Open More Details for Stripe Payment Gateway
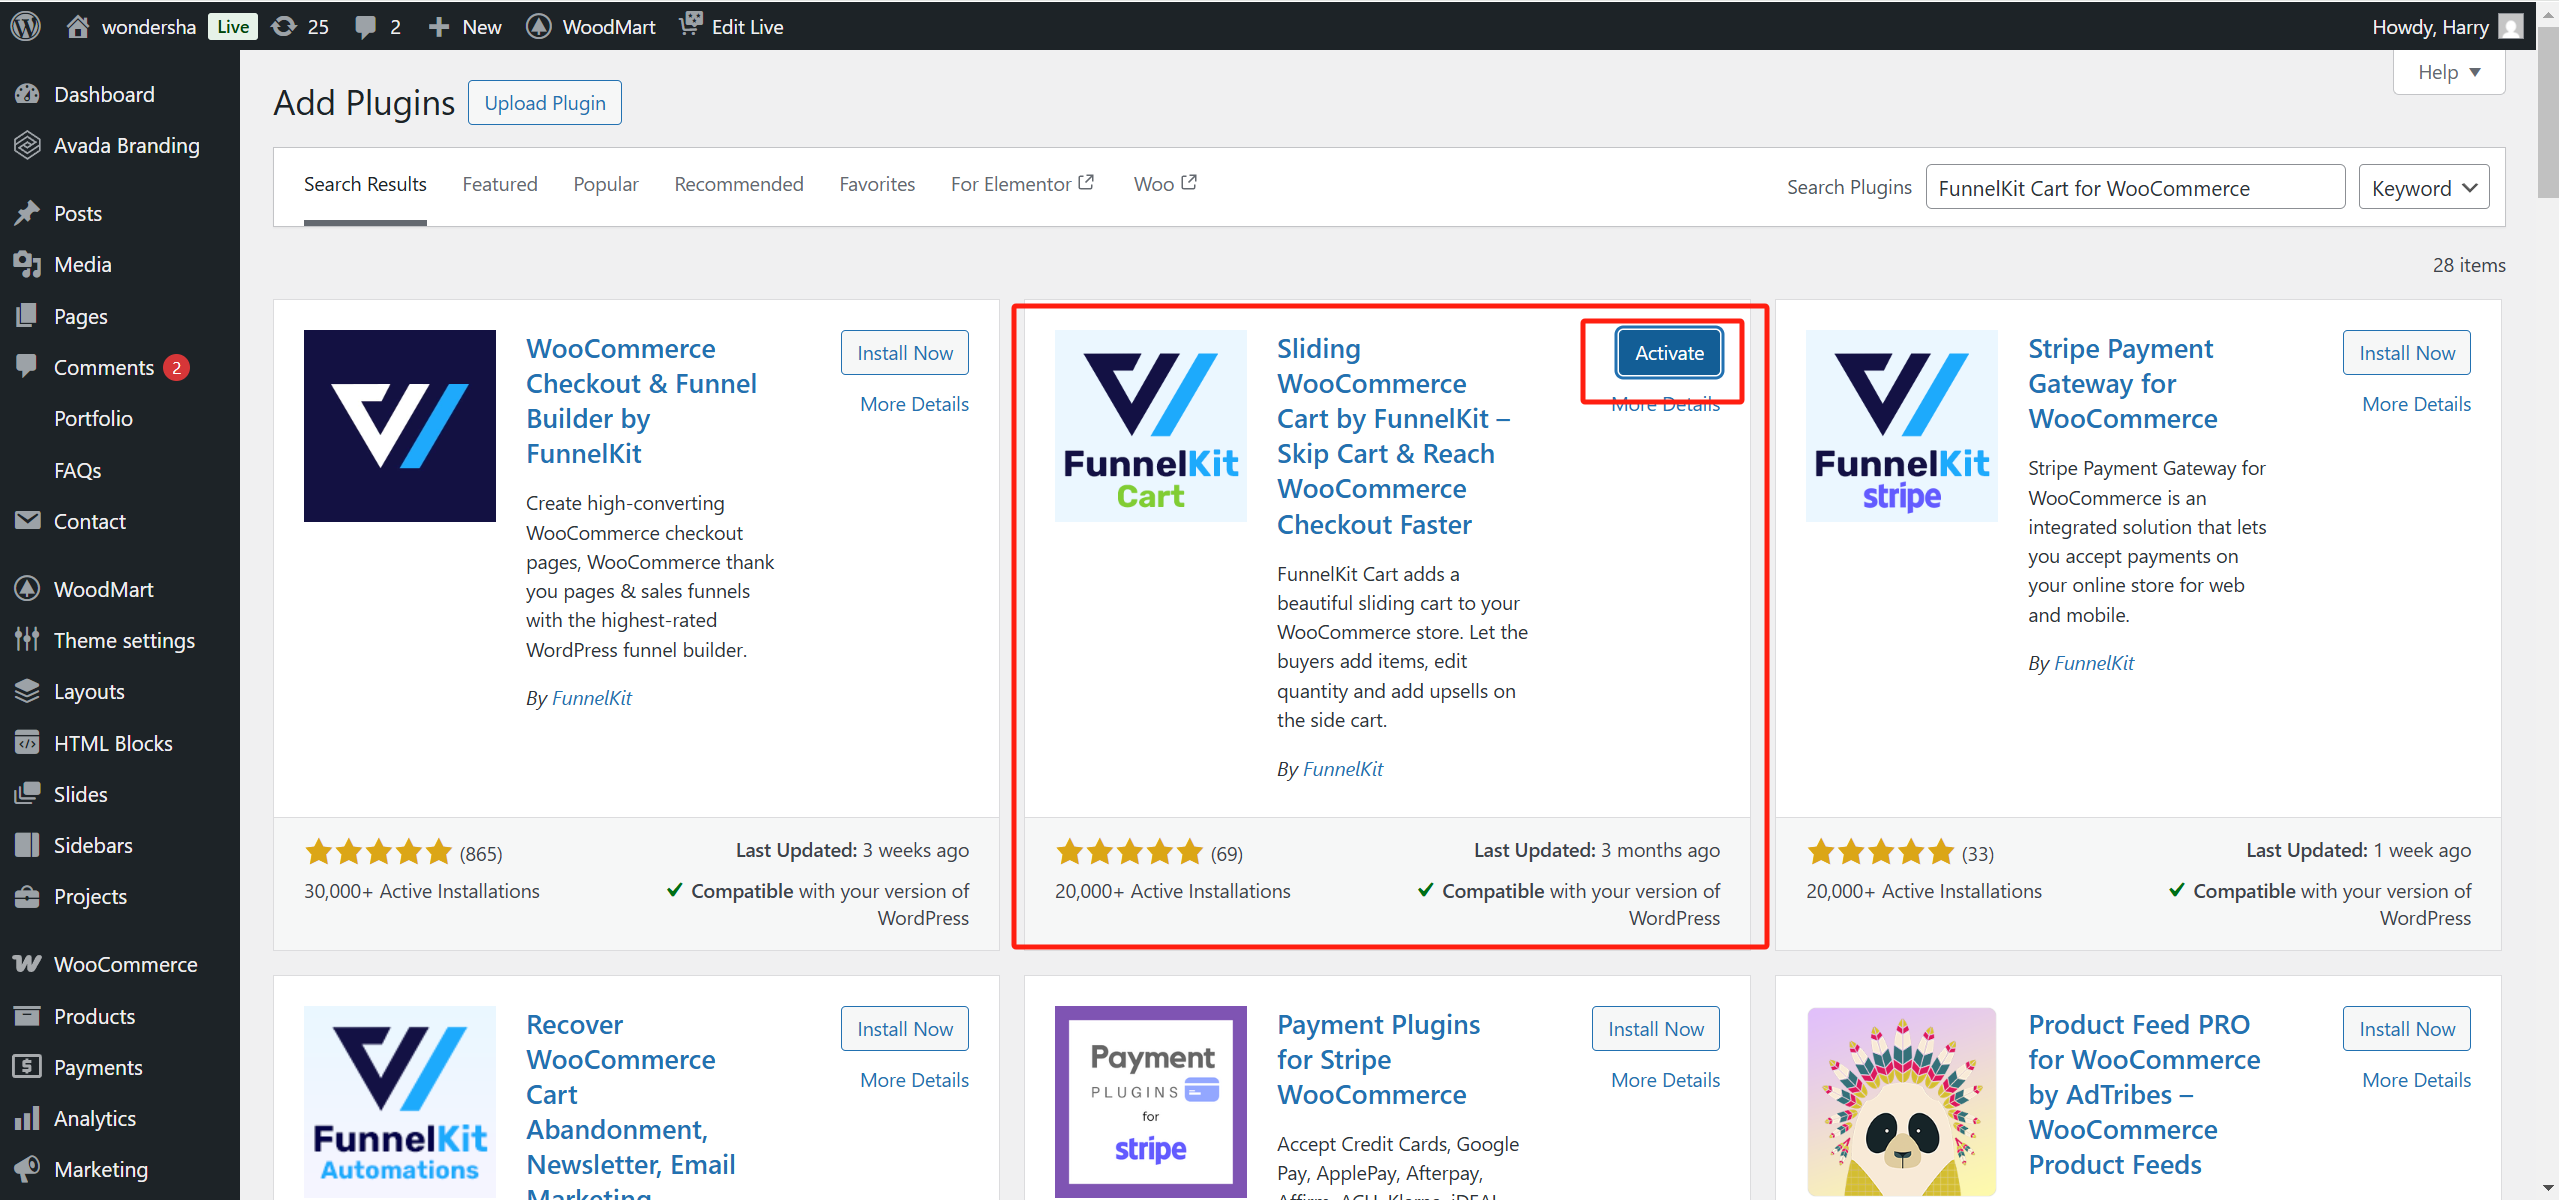 coord(2415,404)
